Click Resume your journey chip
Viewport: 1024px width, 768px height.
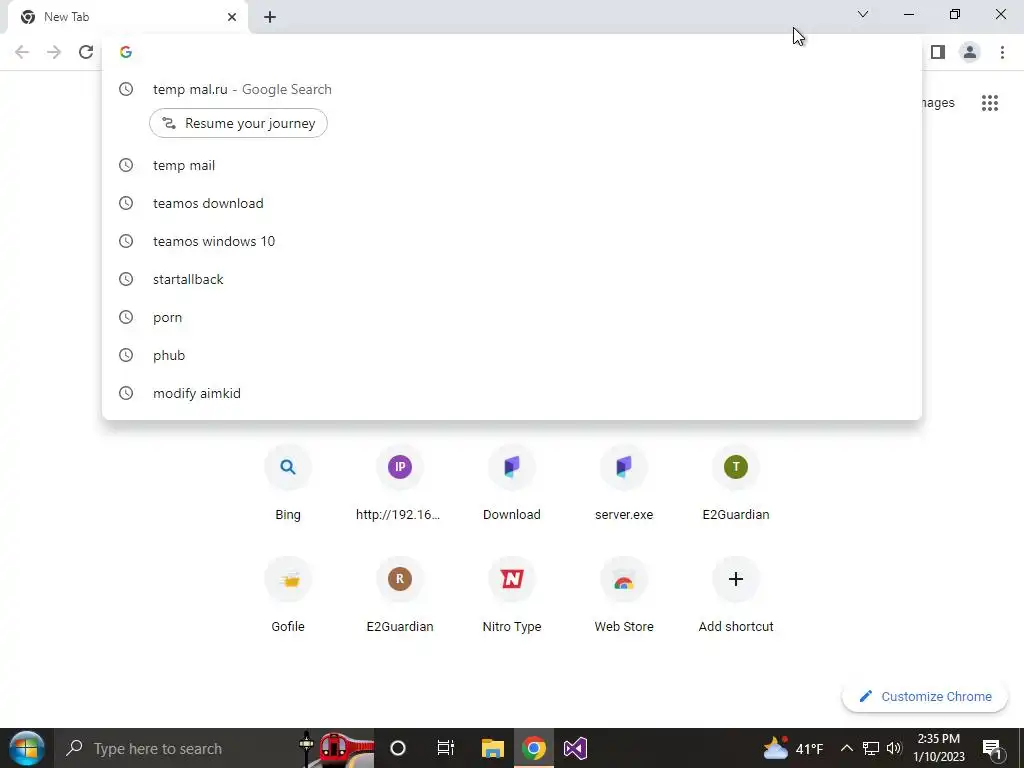(238, 123)
